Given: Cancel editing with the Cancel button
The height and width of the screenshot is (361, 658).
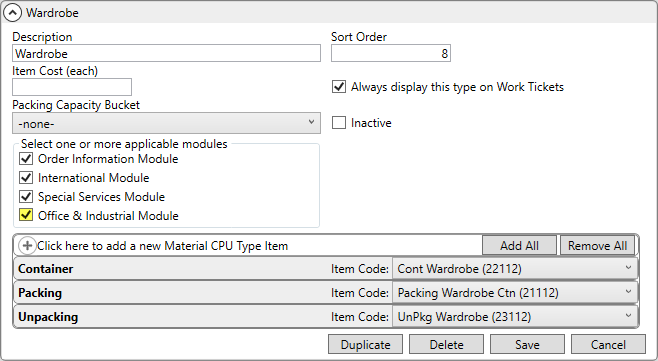Looking at the screenshot, I should tap(608, 344).
